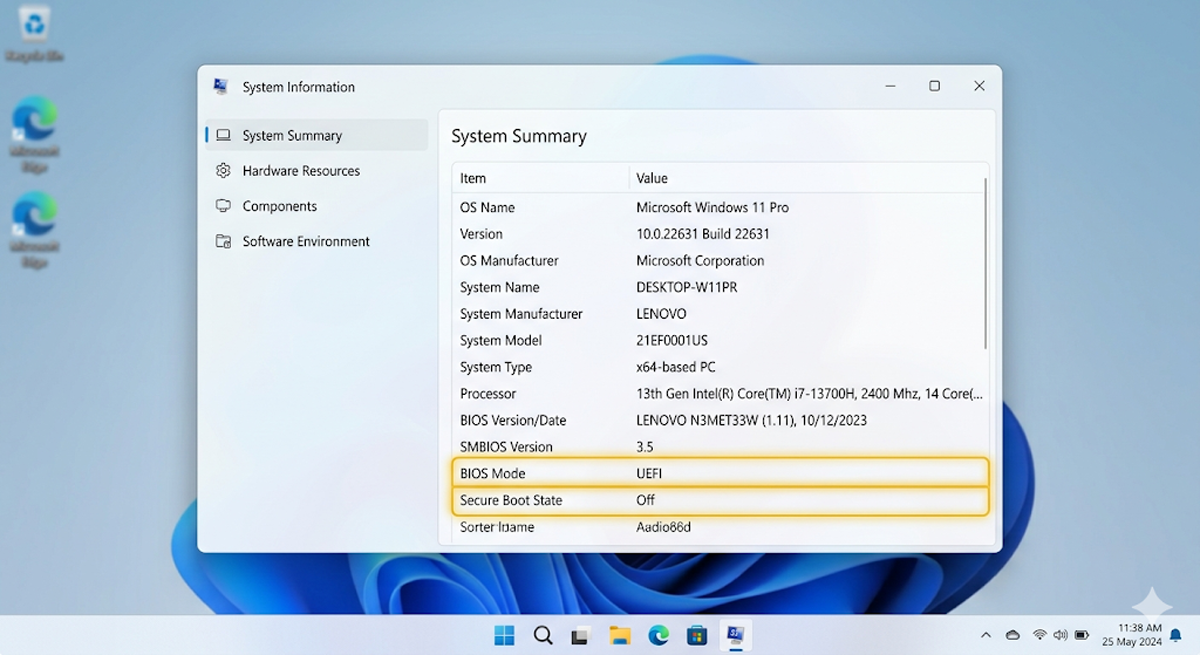Select the value Microsoft Corporation
1200x655 pixels.
(x=700, y=261)
